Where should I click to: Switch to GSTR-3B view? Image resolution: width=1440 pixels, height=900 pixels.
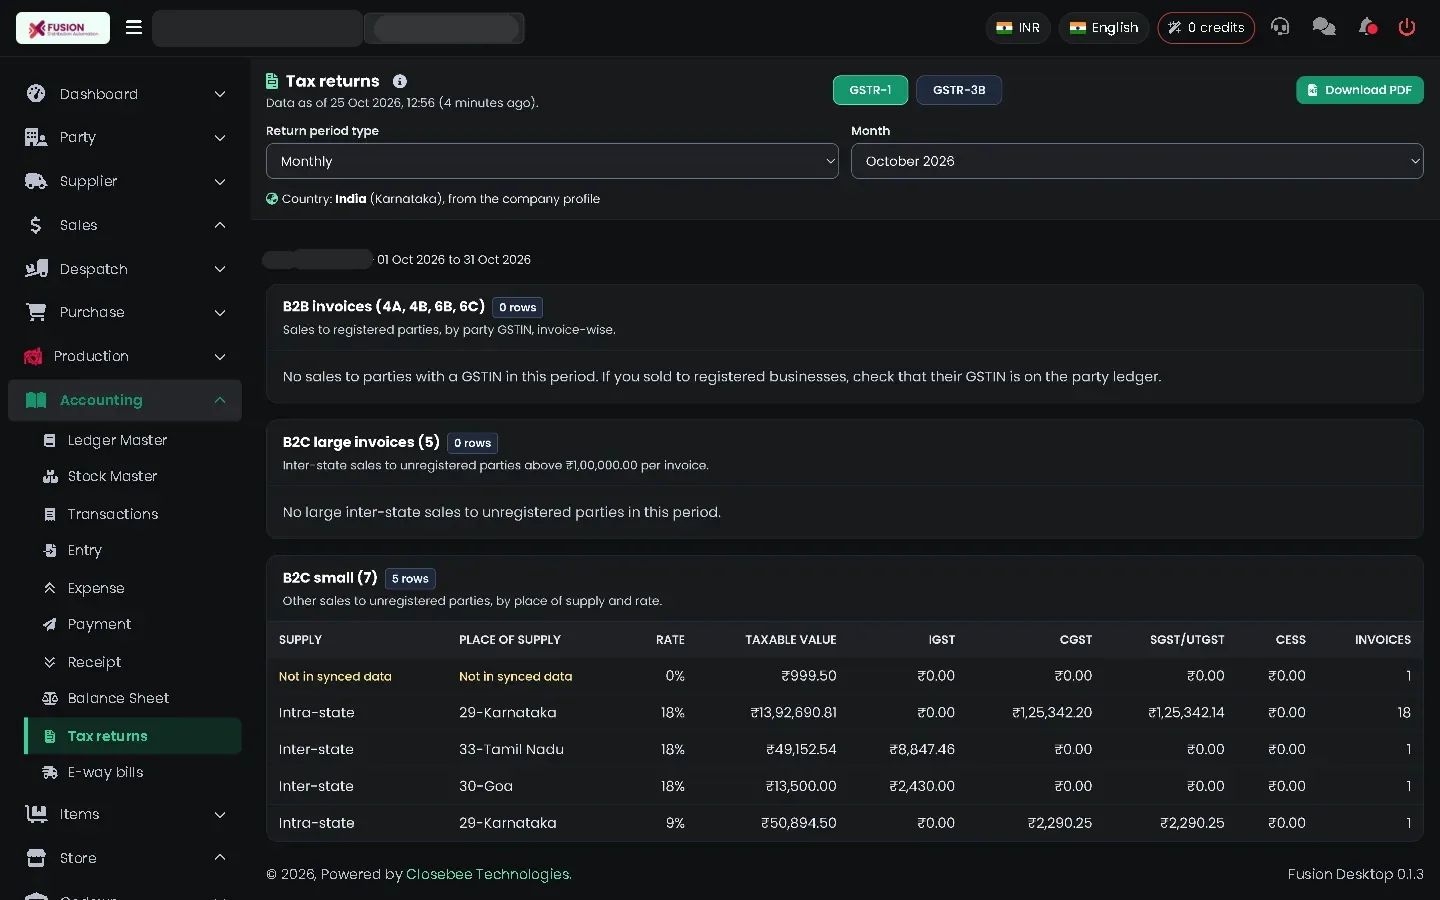tap(959, 90)
